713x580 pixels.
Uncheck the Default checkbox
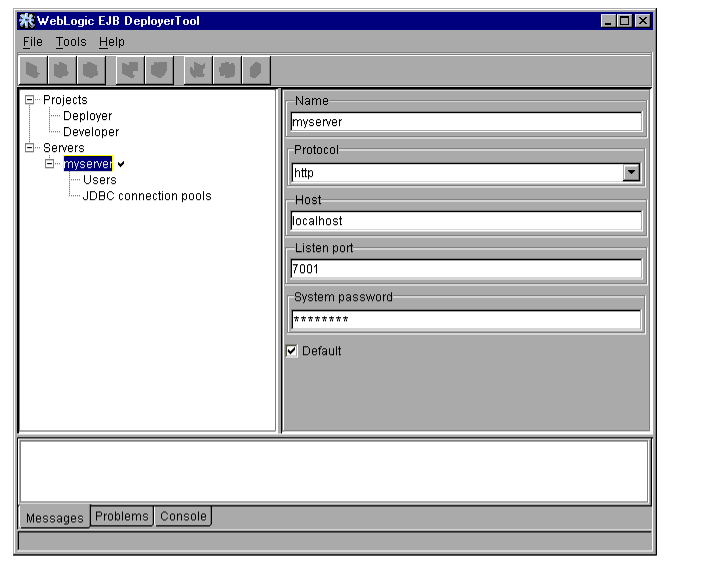point(291,351)
